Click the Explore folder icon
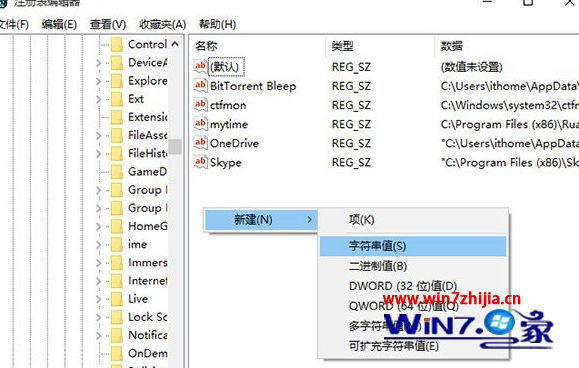Image resolution: width=579 pixels, height=368 pixels. point(117,80)
